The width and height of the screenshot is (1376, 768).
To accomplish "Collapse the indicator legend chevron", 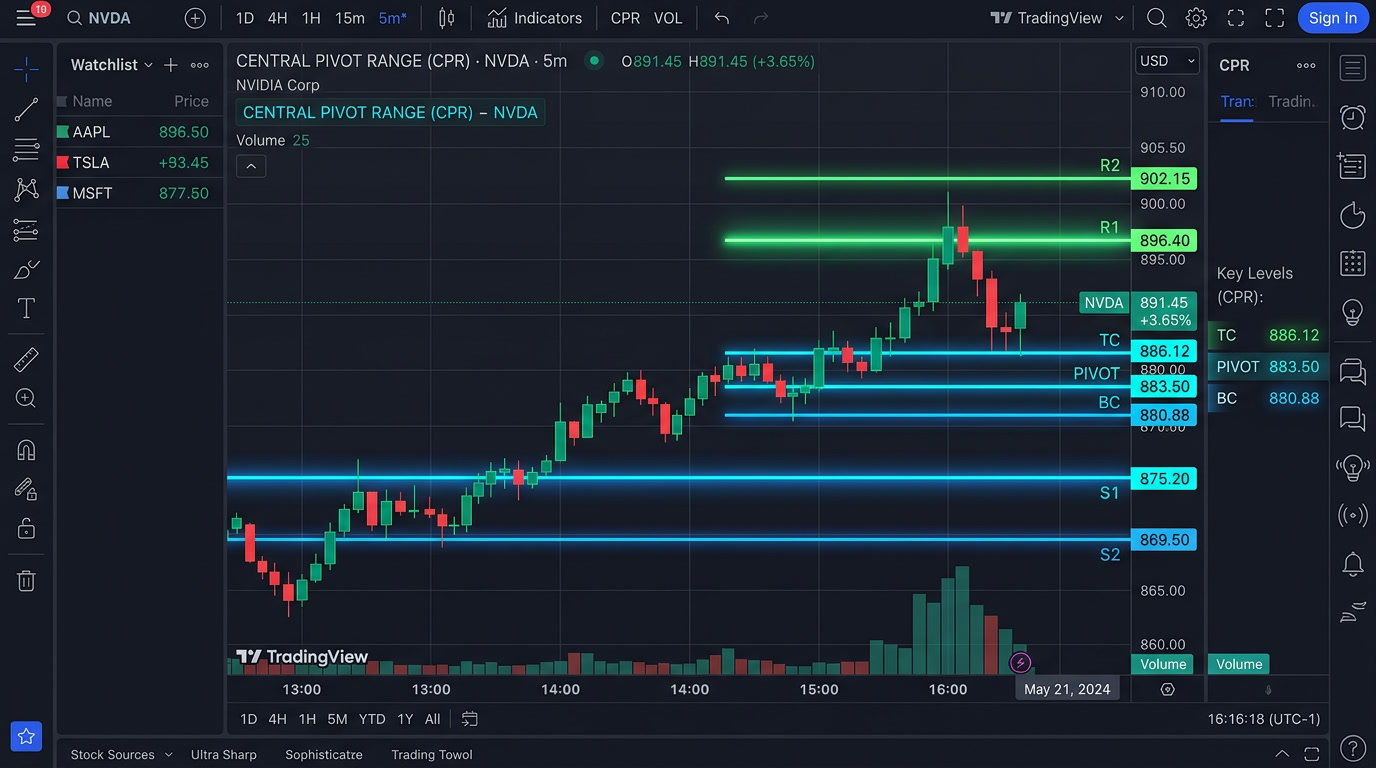I will (251, 166).
